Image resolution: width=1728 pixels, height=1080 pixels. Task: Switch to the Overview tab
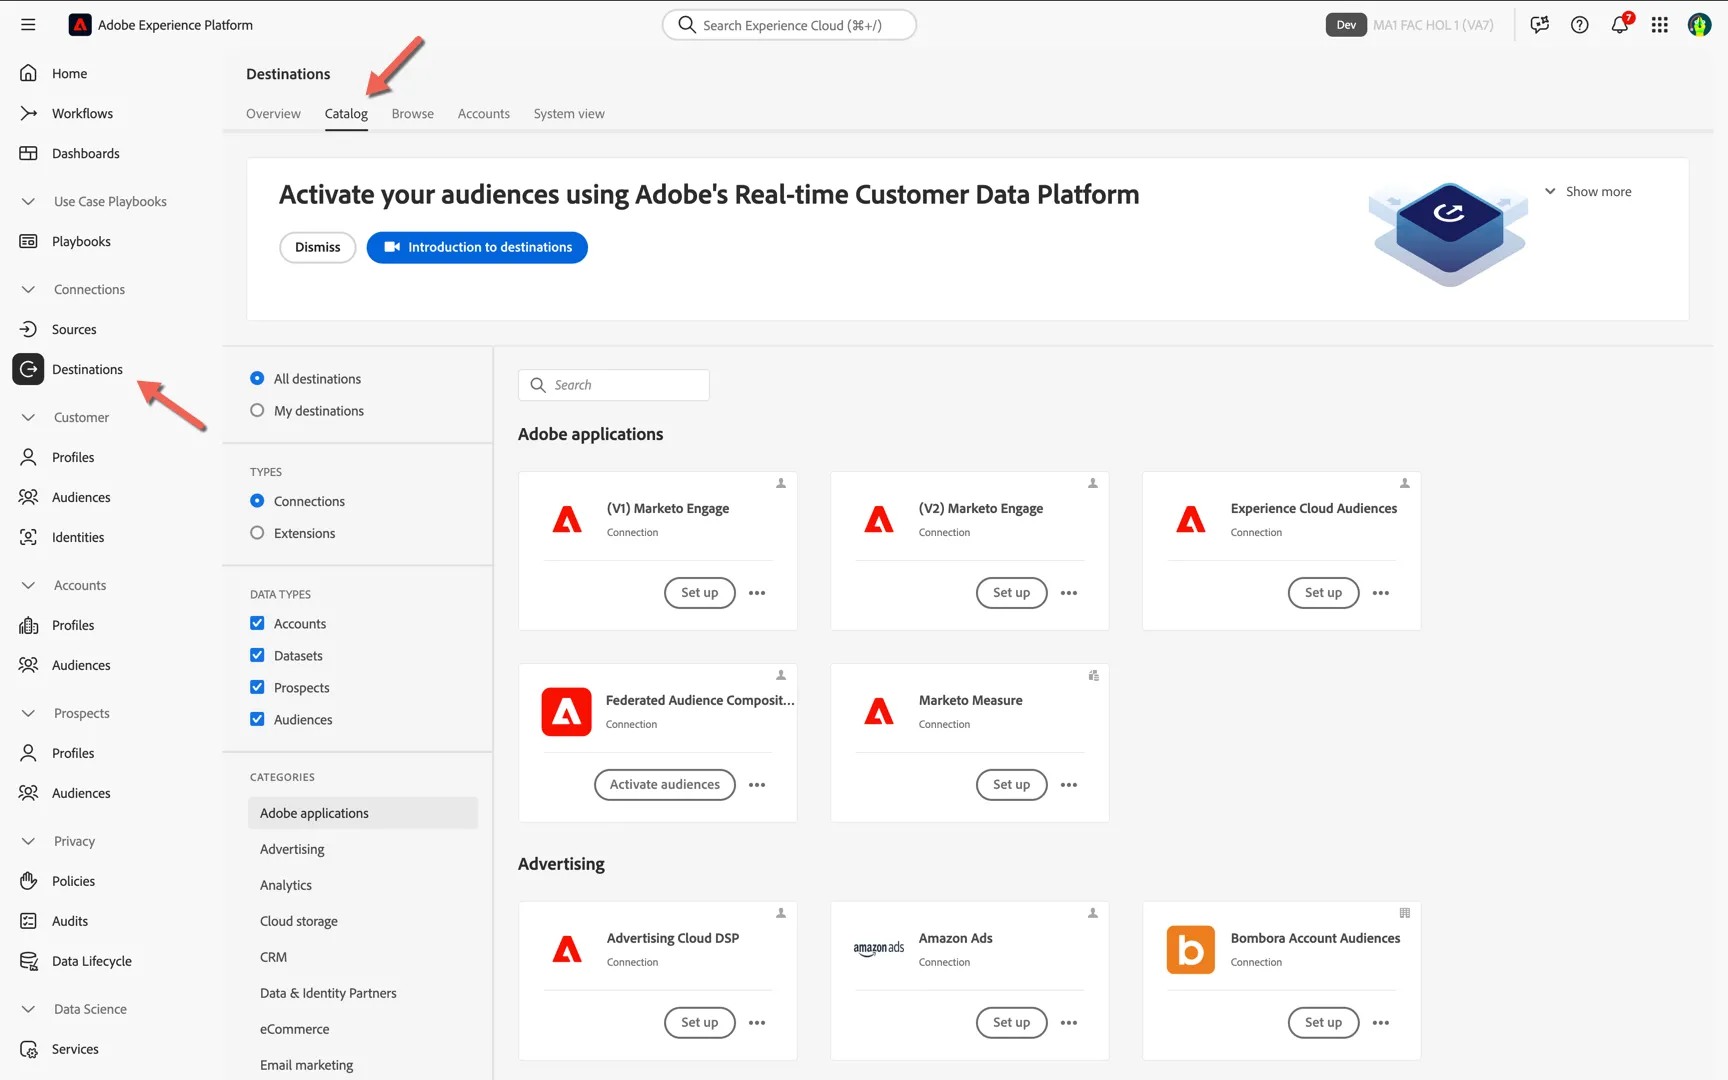click(273, 114)
